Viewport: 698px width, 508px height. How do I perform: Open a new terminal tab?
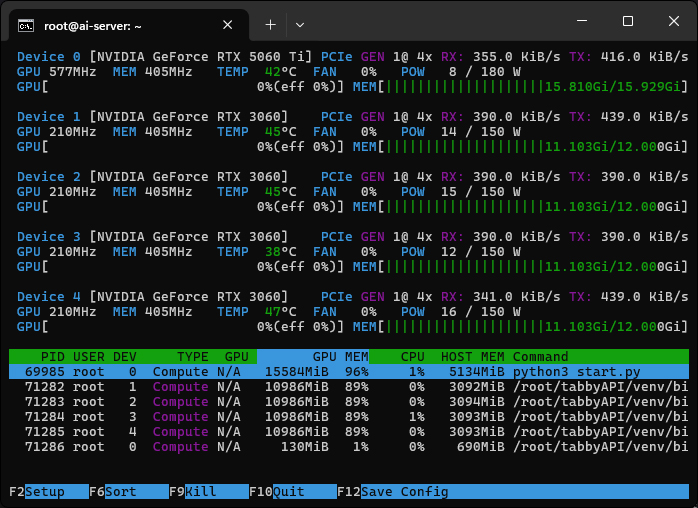pos(270,25)
